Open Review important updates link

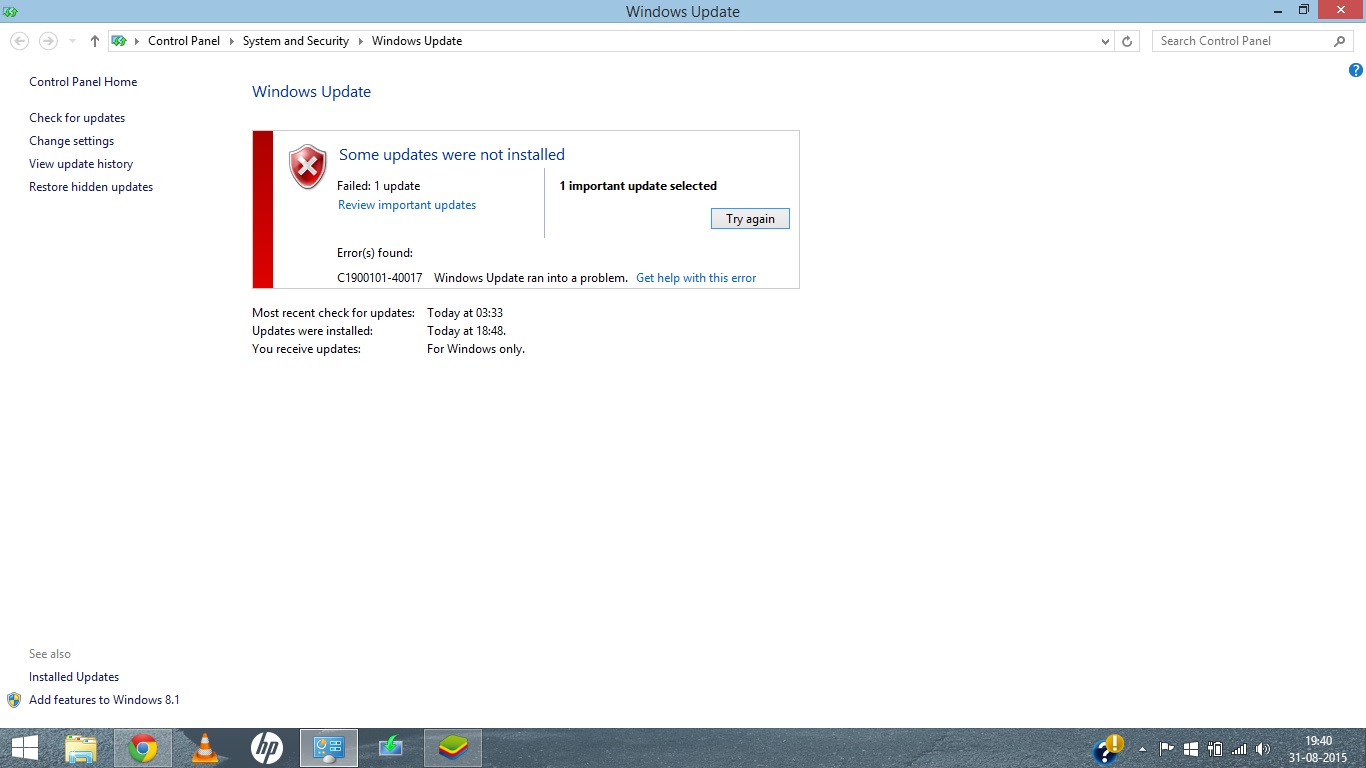pos(407,205)
